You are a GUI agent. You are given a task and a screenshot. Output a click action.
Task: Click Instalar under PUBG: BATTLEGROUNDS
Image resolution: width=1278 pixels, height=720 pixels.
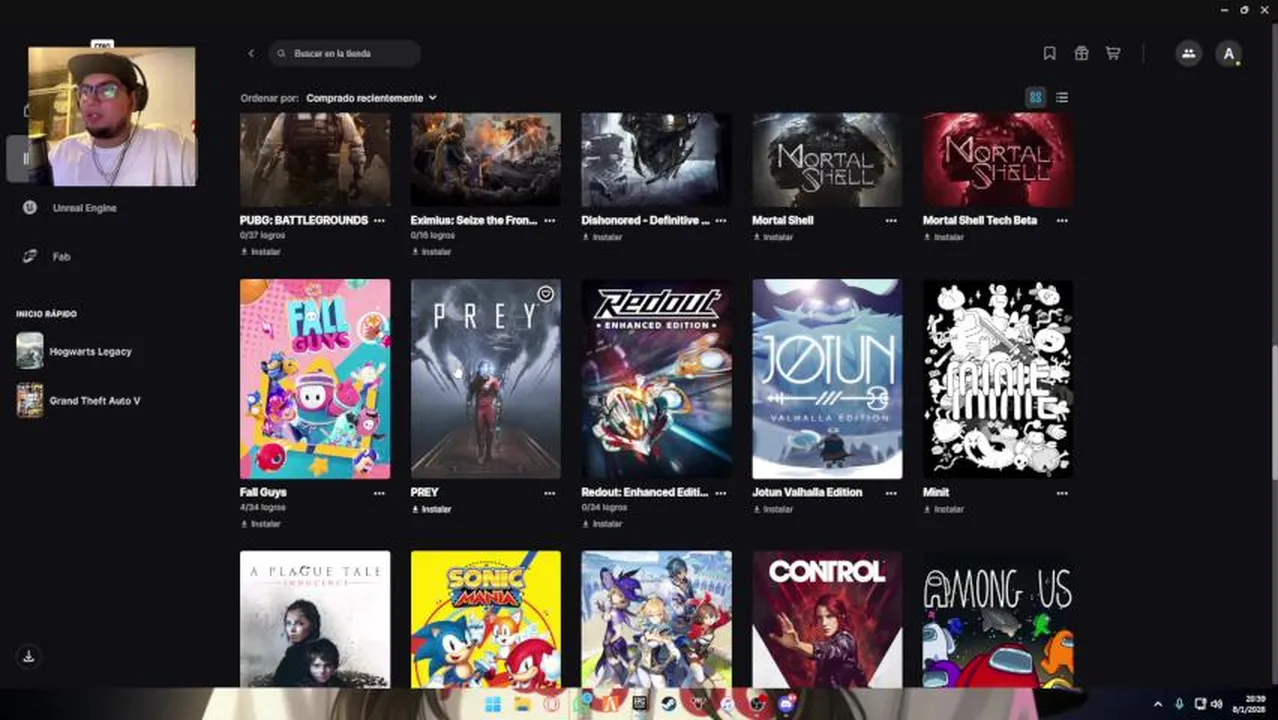coord(261,252)
